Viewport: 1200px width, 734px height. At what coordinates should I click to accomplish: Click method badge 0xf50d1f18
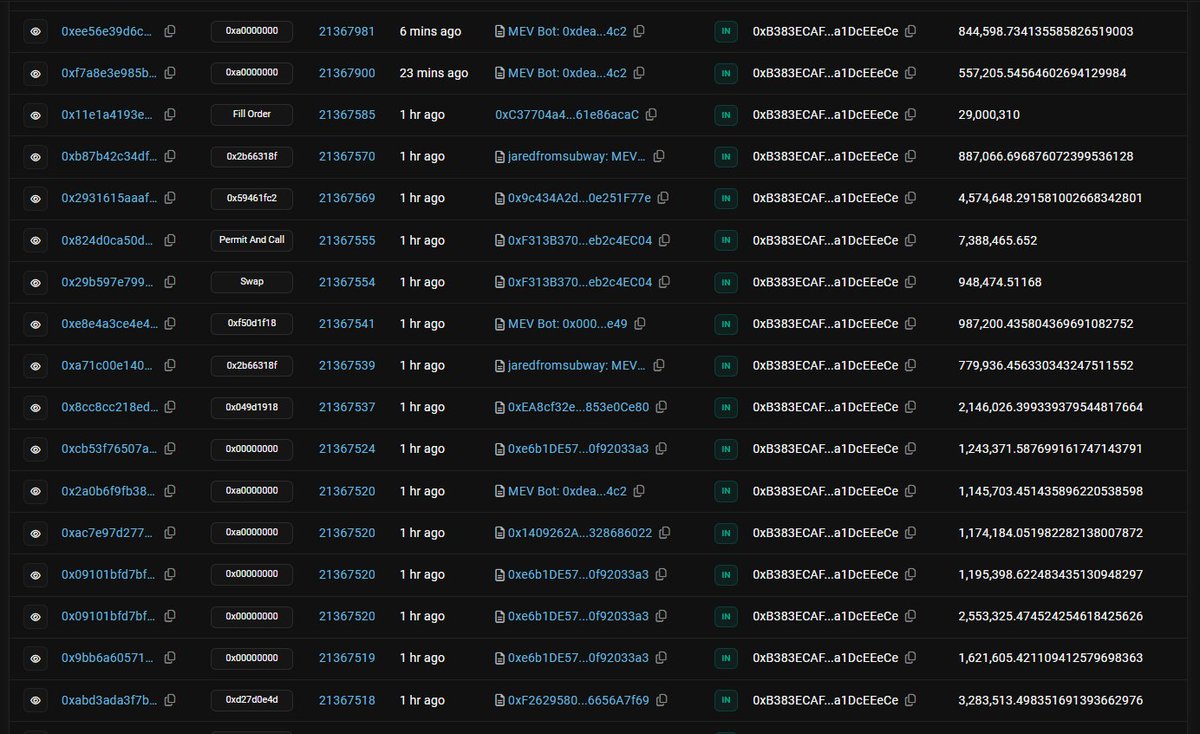point(252,324)
